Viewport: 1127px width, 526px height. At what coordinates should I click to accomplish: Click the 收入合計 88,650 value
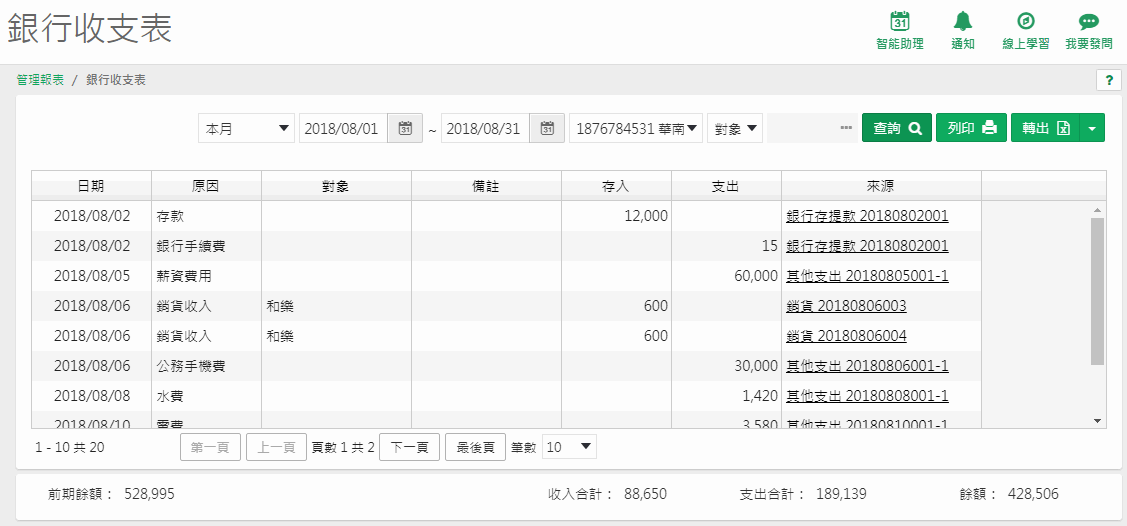click(x=644, y=494)
